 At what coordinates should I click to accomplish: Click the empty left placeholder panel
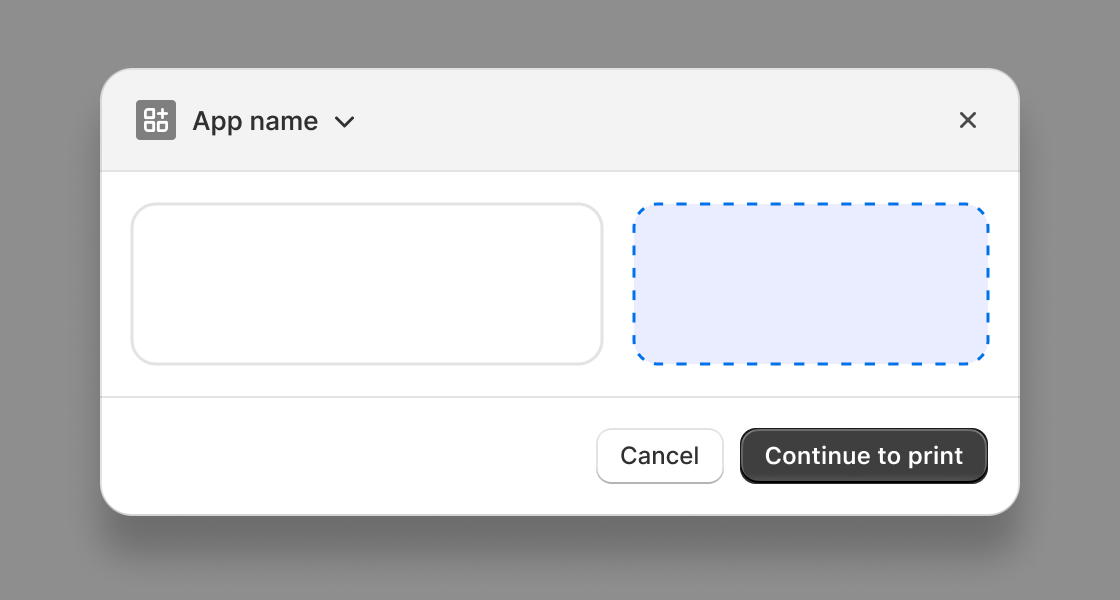pos(367,283)
